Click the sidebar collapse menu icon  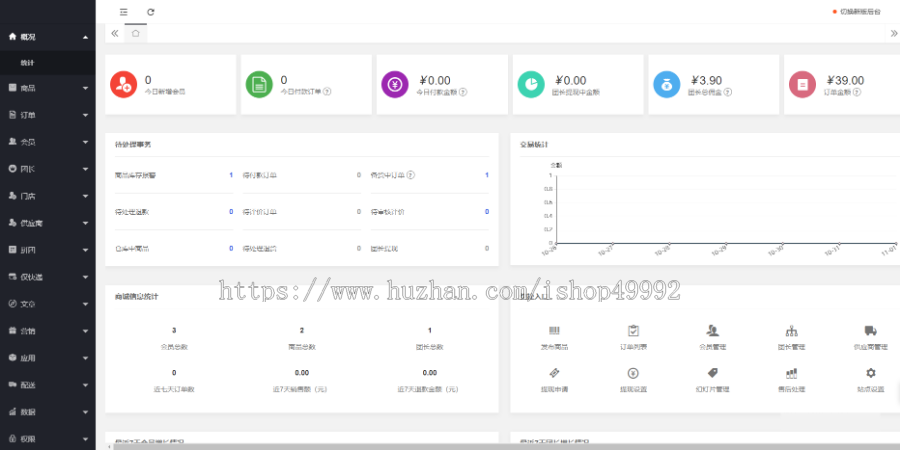pyautogui.click(x=123, y=12)
